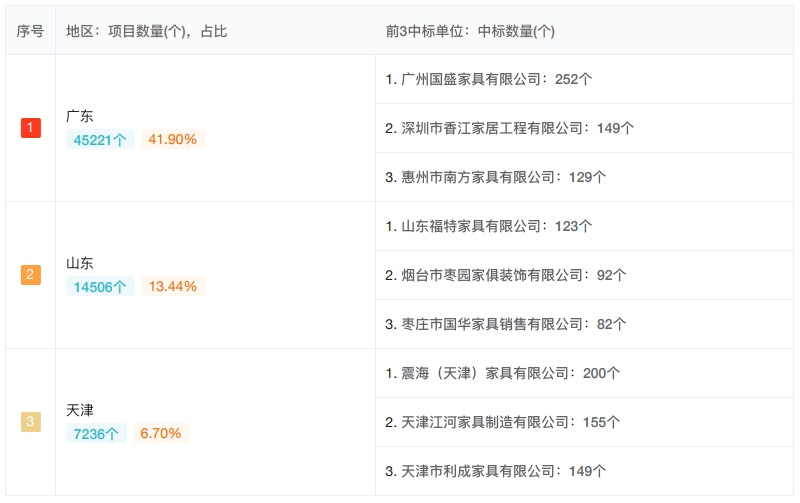
Task: Open 深圳市香江家居工程有限公司 entry
Action: click(x=584, y=128)
